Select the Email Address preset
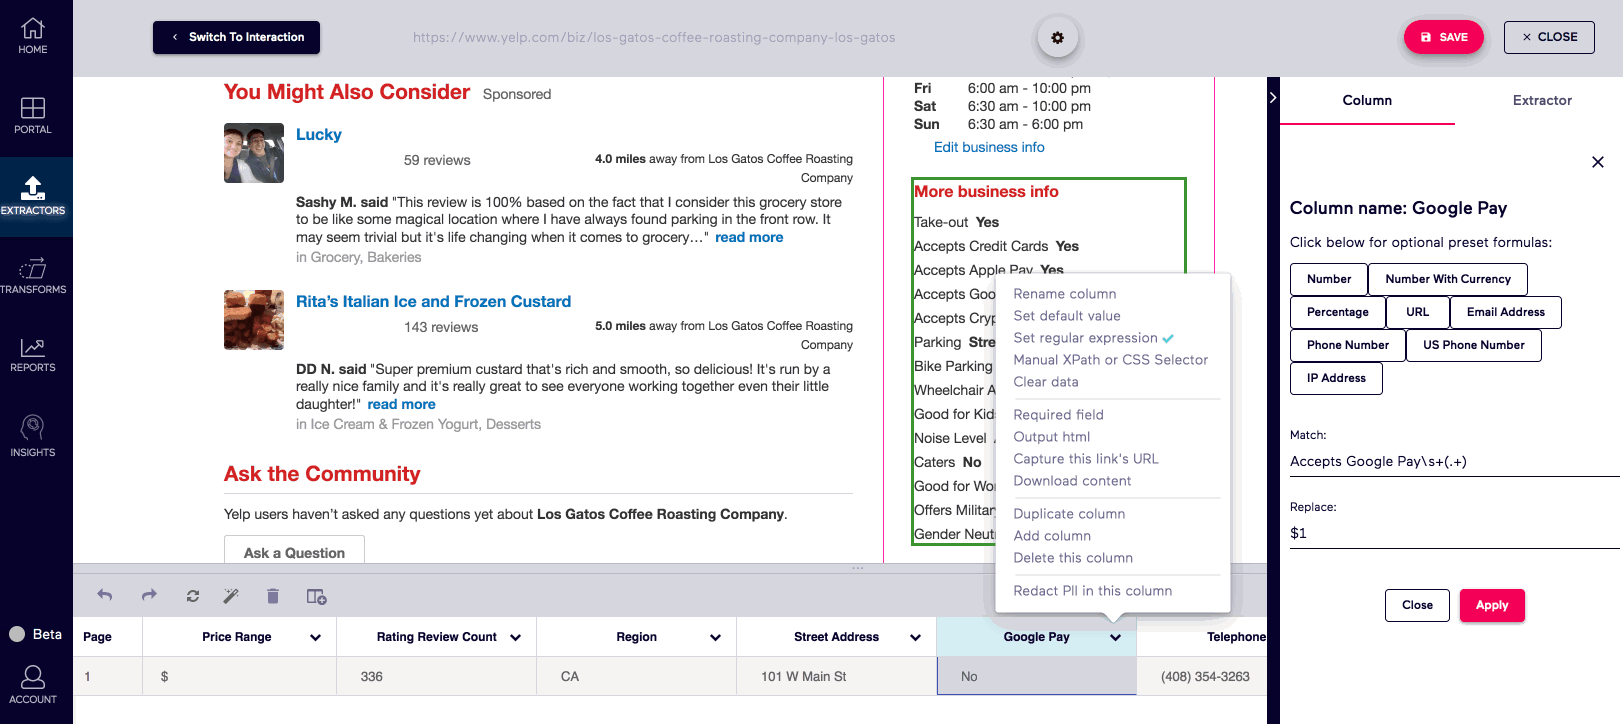Screen dimensions: 1623x724 click(x=1506, y=312)
